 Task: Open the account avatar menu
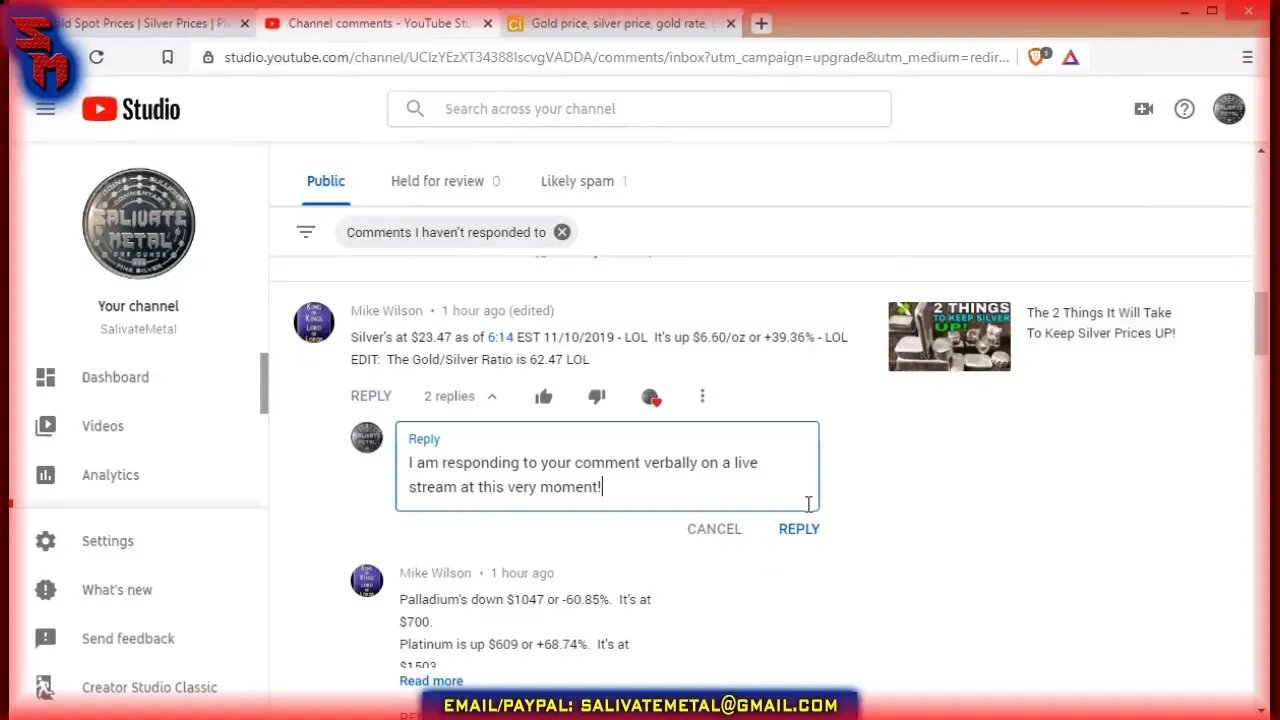(1229, 109)
